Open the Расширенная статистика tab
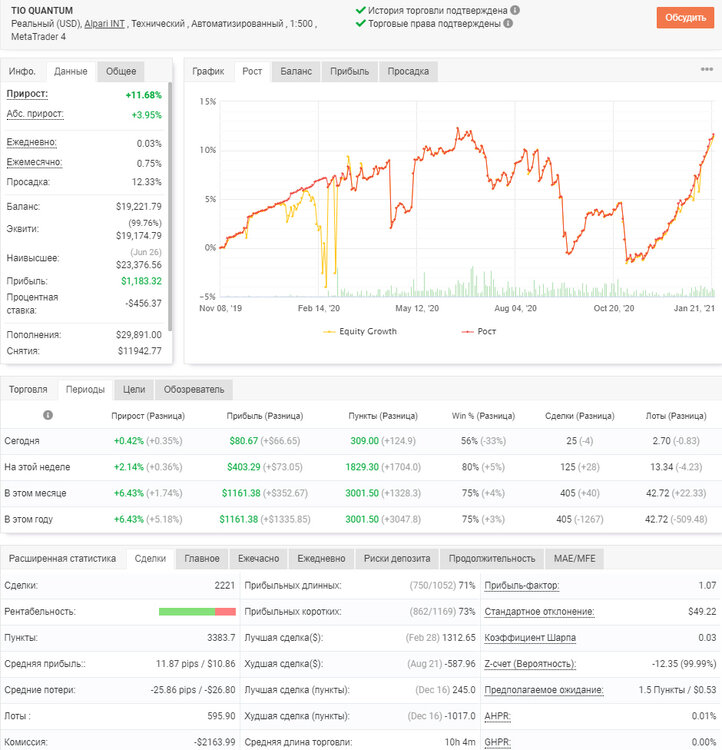This screenshot has height=750, width=722. click(x=63, y=558)
